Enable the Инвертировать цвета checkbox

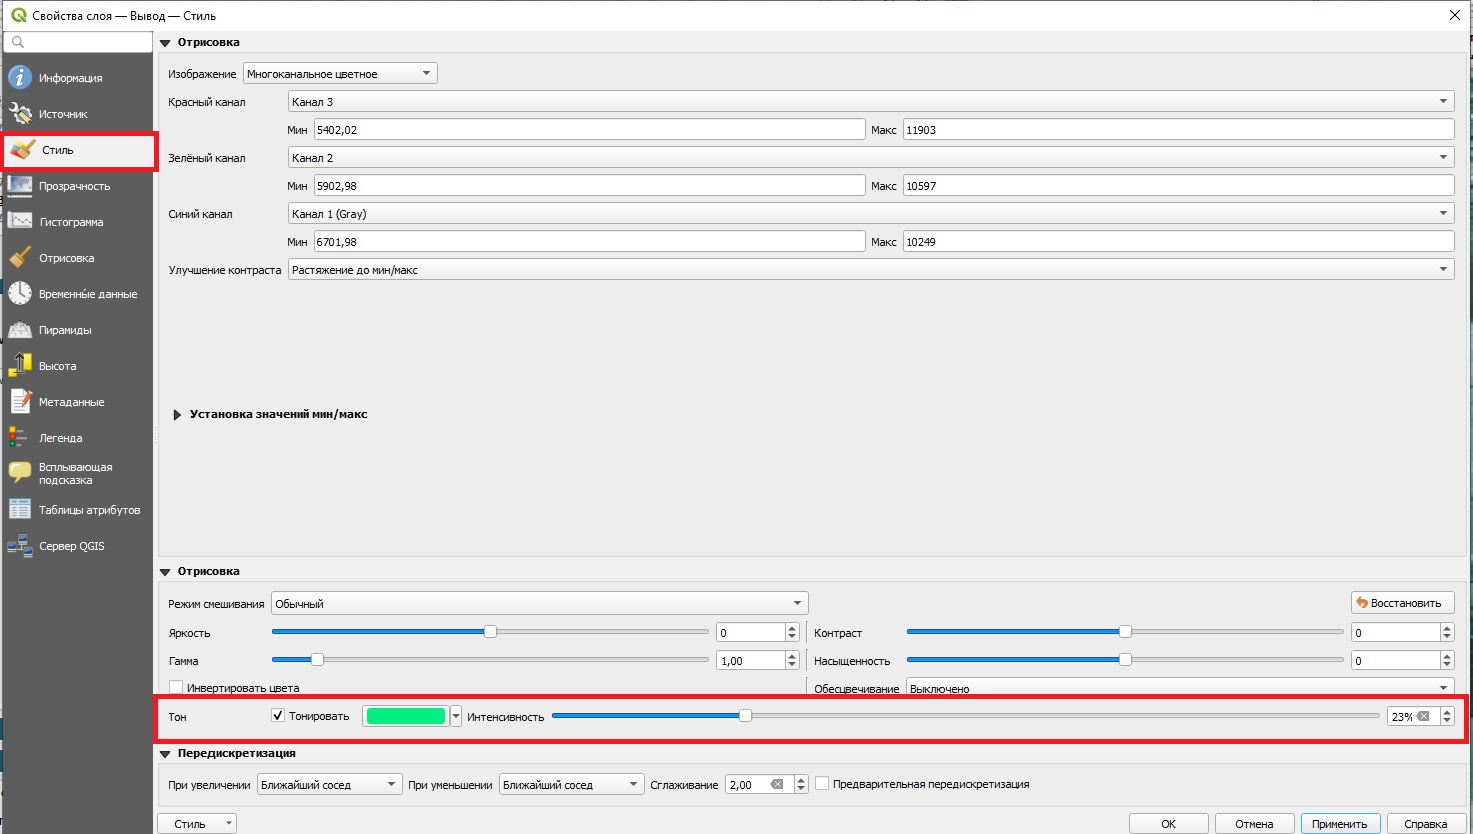(176, 687)
